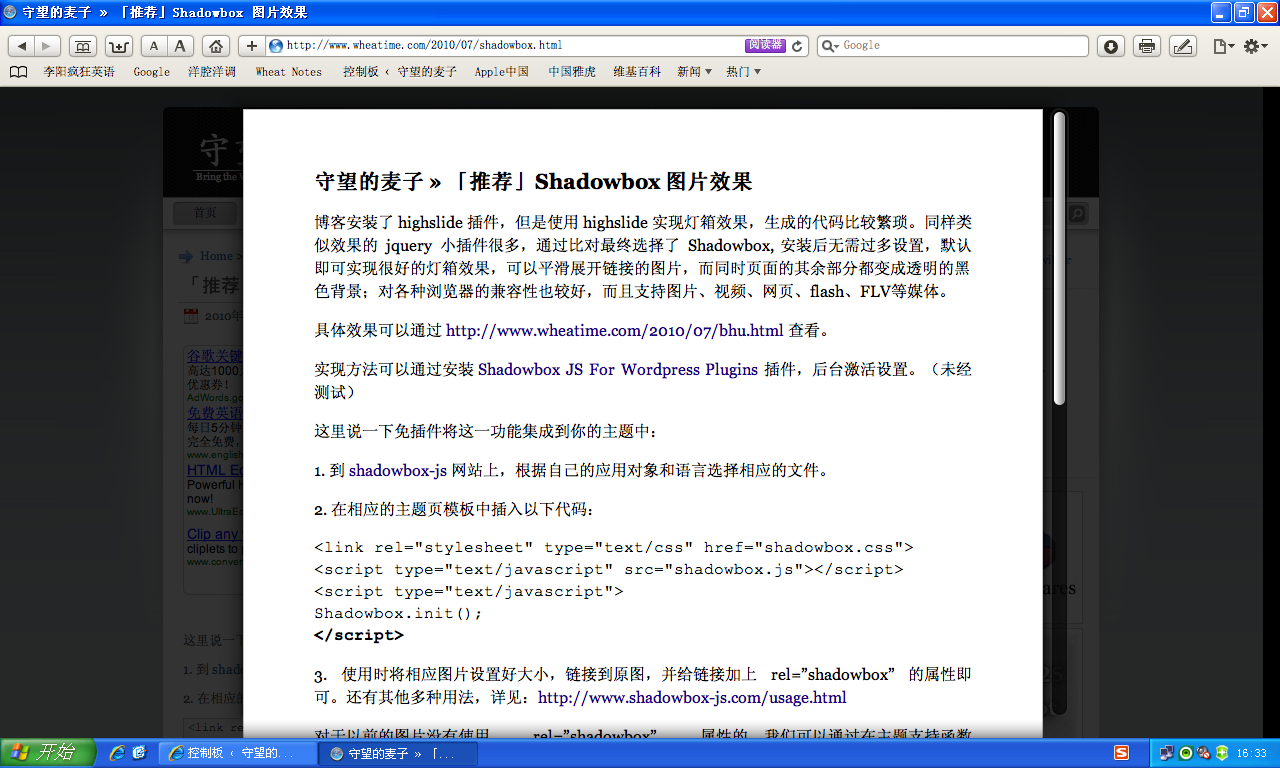This screenshot has height=768, width=1280.
Task: Print the page using printer icon
Action: pyautogui.click(x=1147, y=46)
